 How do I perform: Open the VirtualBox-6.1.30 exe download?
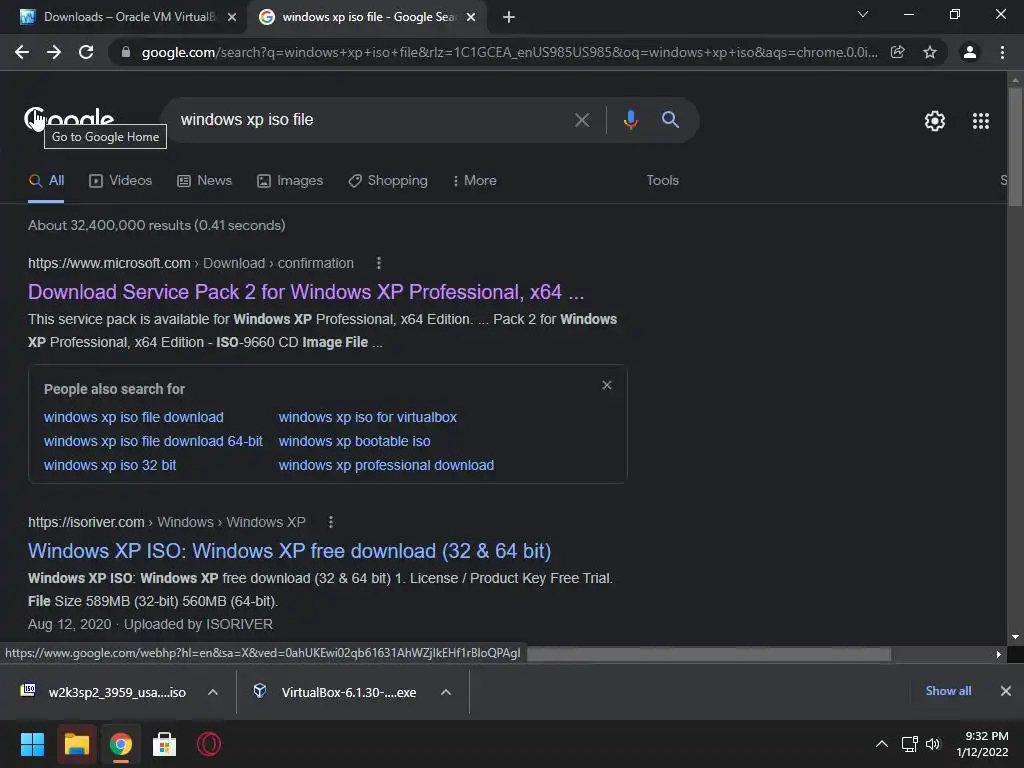click(x=334, y=692)
